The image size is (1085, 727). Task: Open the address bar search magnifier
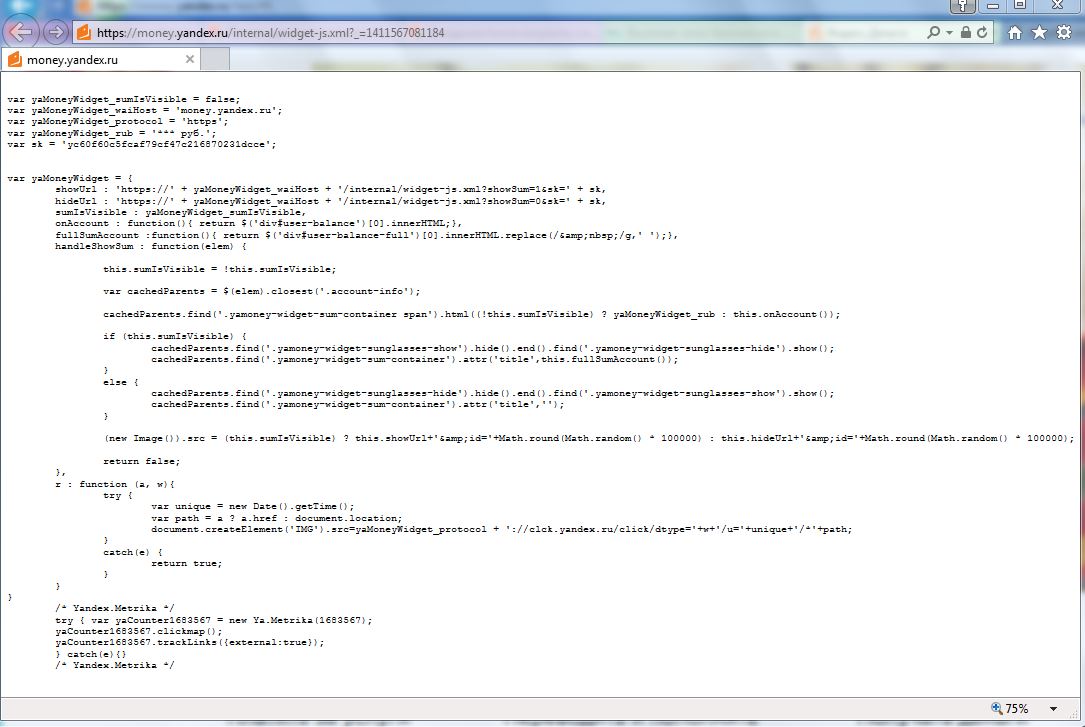(933, 33)
